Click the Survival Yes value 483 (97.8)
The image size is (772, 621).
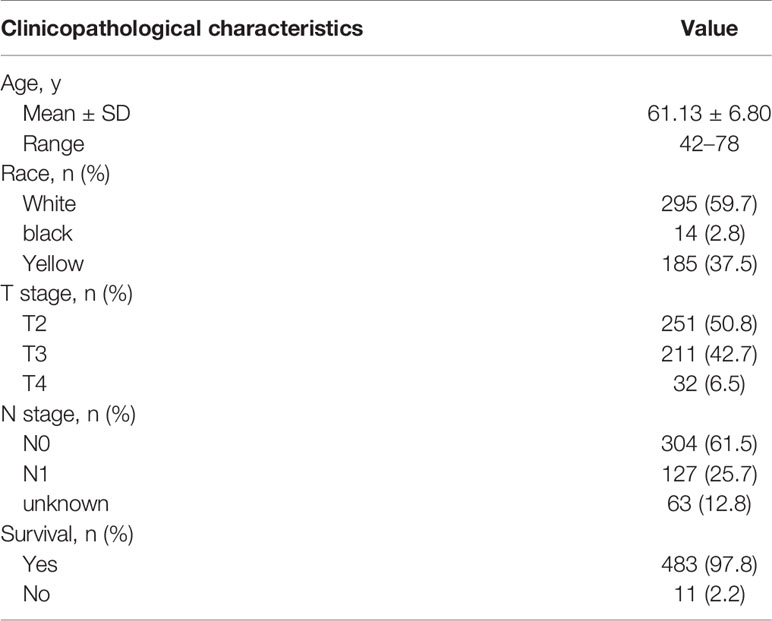(709, 564)
